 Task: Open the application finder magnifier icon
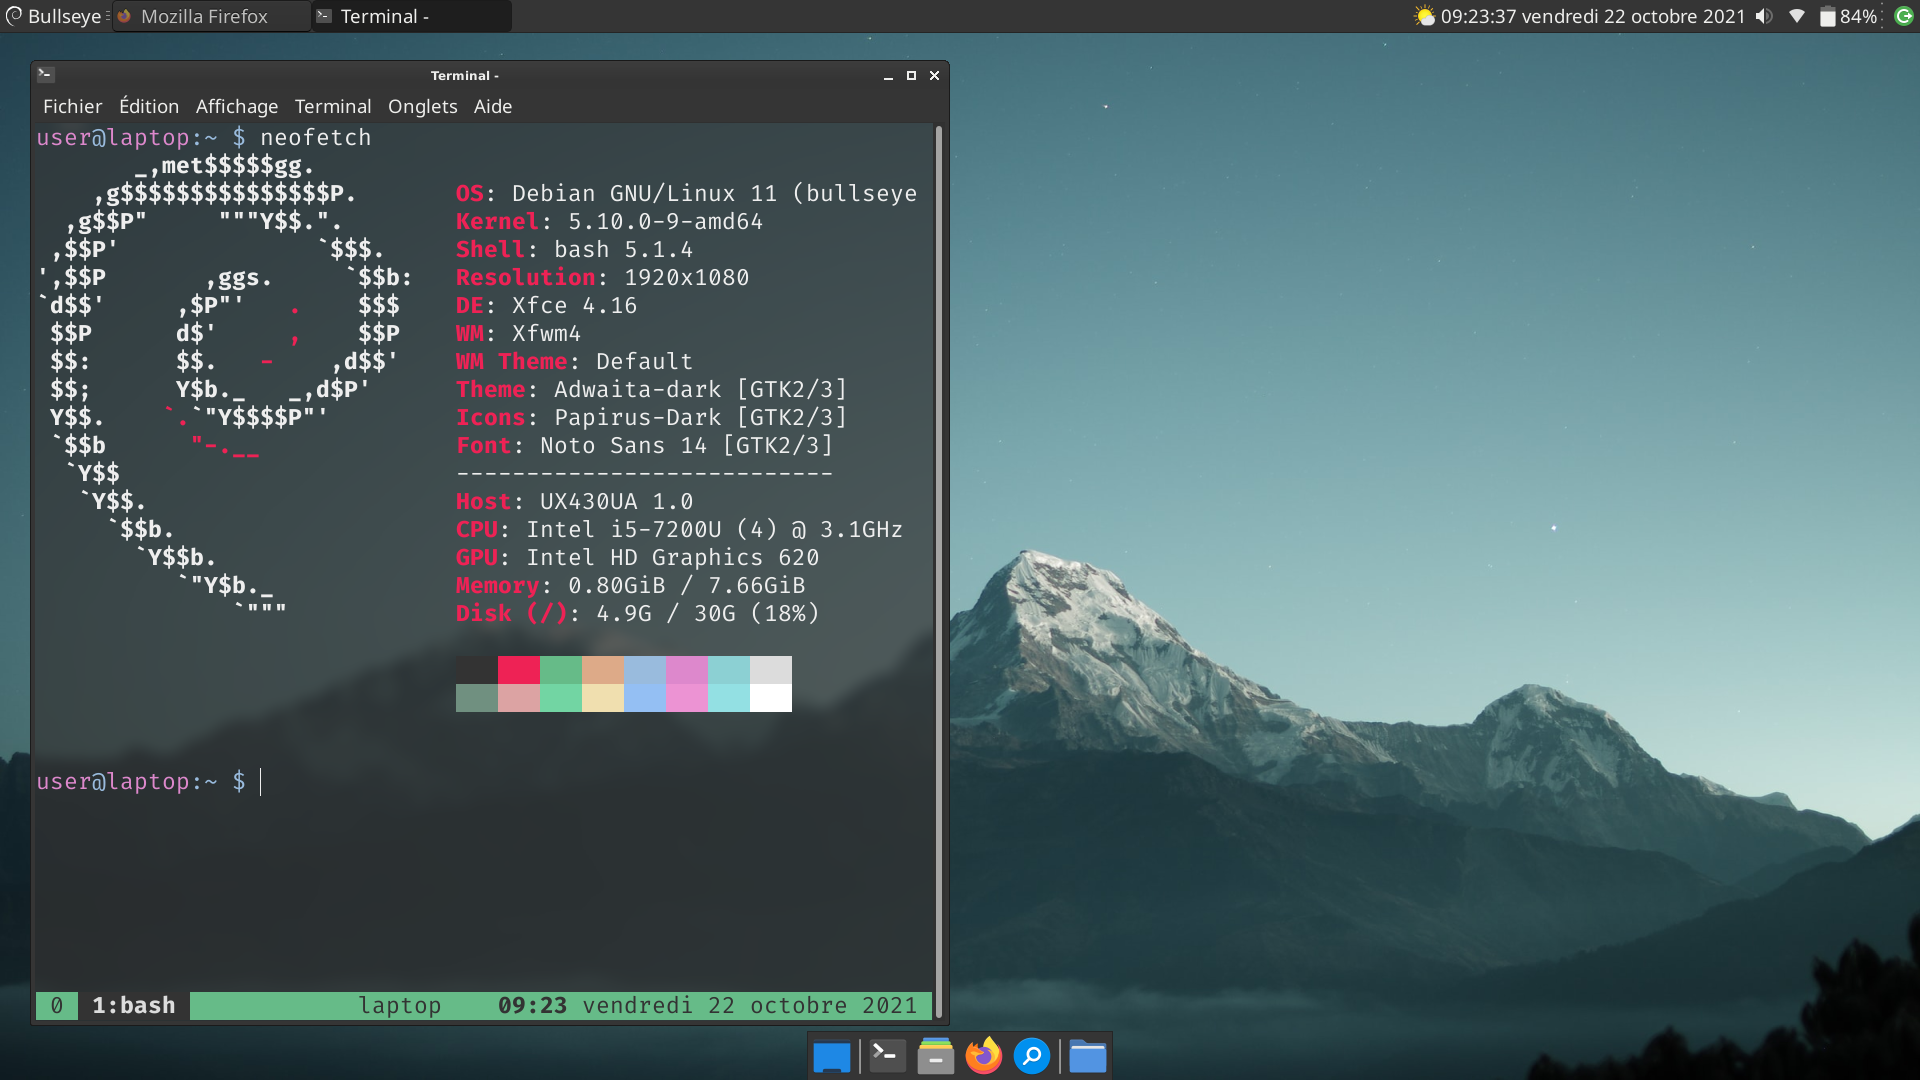coord(1031,1056)
